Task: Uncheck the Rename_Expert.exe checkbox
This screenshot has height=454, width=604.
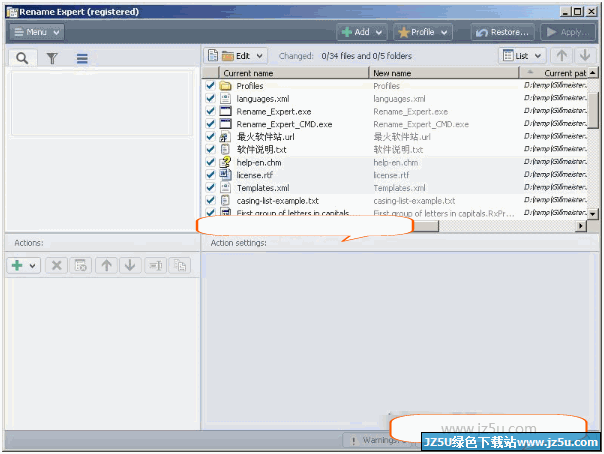Action: pyautogui.click(x=210, y=111)
